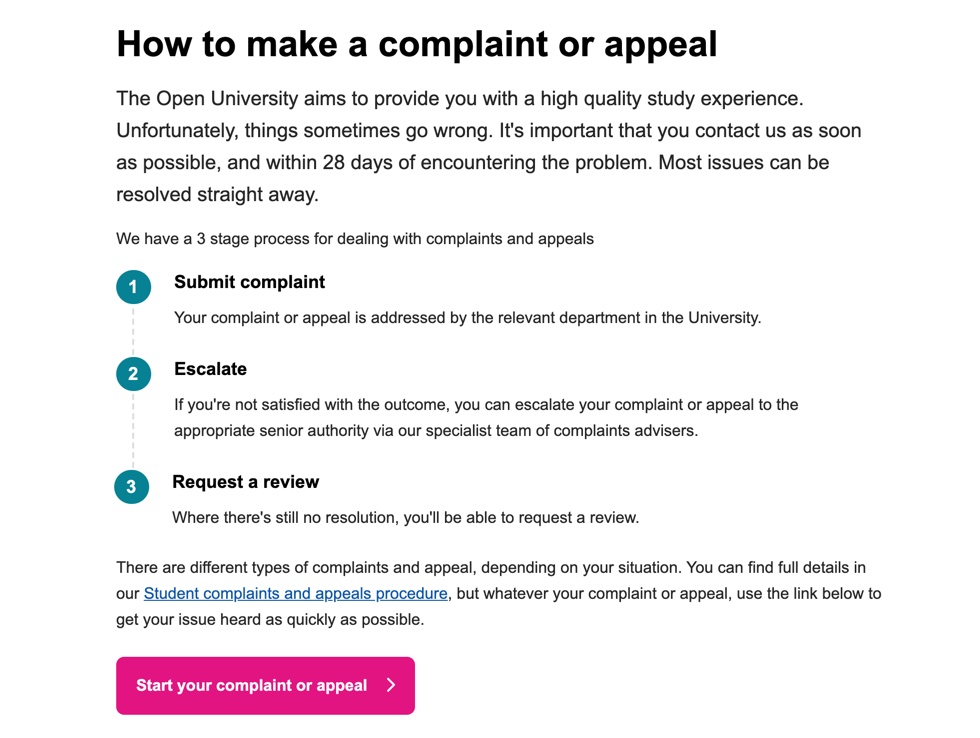Image resolution: width=980 pixels, height=738 pixels.
Task: Click the dashed line between steps 2 and 3
Action: [133, 430]
